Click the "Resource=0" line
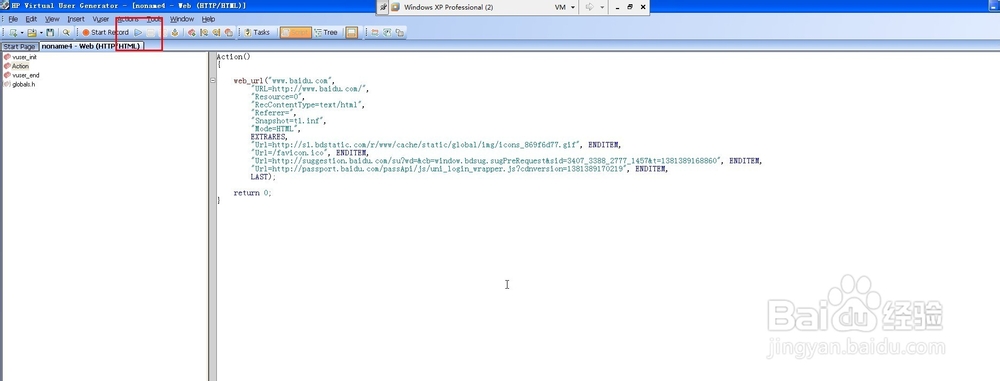Screen dimensions: 1000x381 278,96
